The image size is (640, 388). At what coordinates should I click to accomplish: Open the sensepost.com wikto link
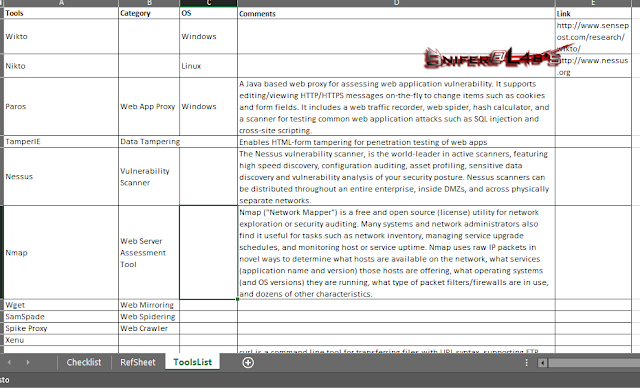tap(593, 36)
